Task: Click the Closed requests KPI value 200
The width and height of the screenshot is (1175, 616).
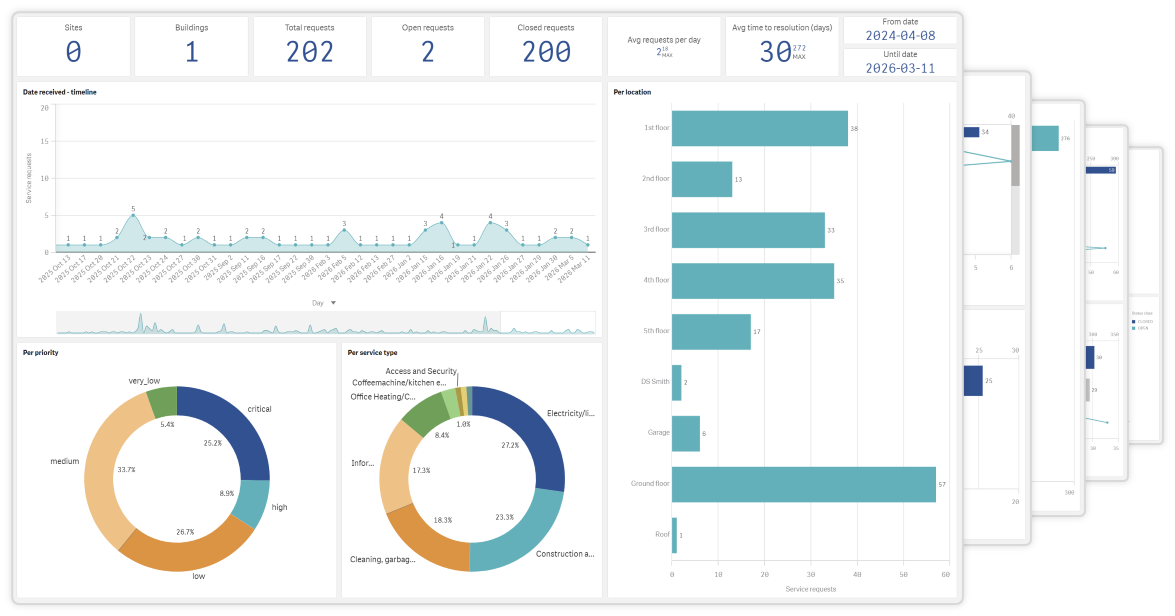Action: pyautogui.click(x=546, y=52)
